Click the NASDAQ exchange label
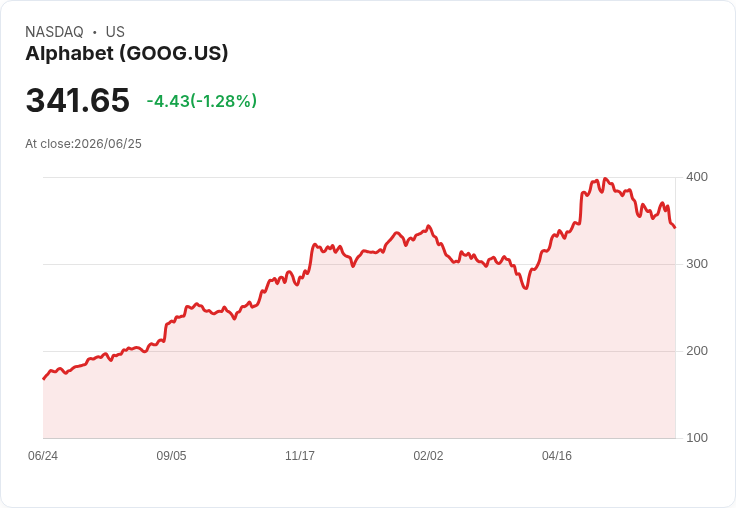The height and width of the screenshot is (508, 736). (x=54, y=32)
